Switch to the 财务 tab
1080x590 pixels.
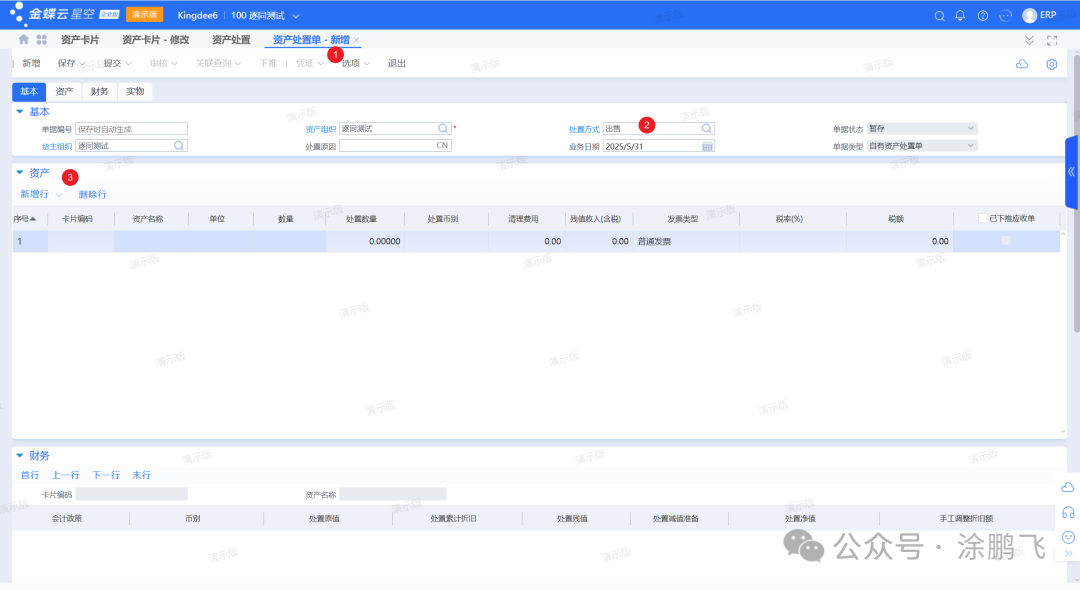[99, 91]
